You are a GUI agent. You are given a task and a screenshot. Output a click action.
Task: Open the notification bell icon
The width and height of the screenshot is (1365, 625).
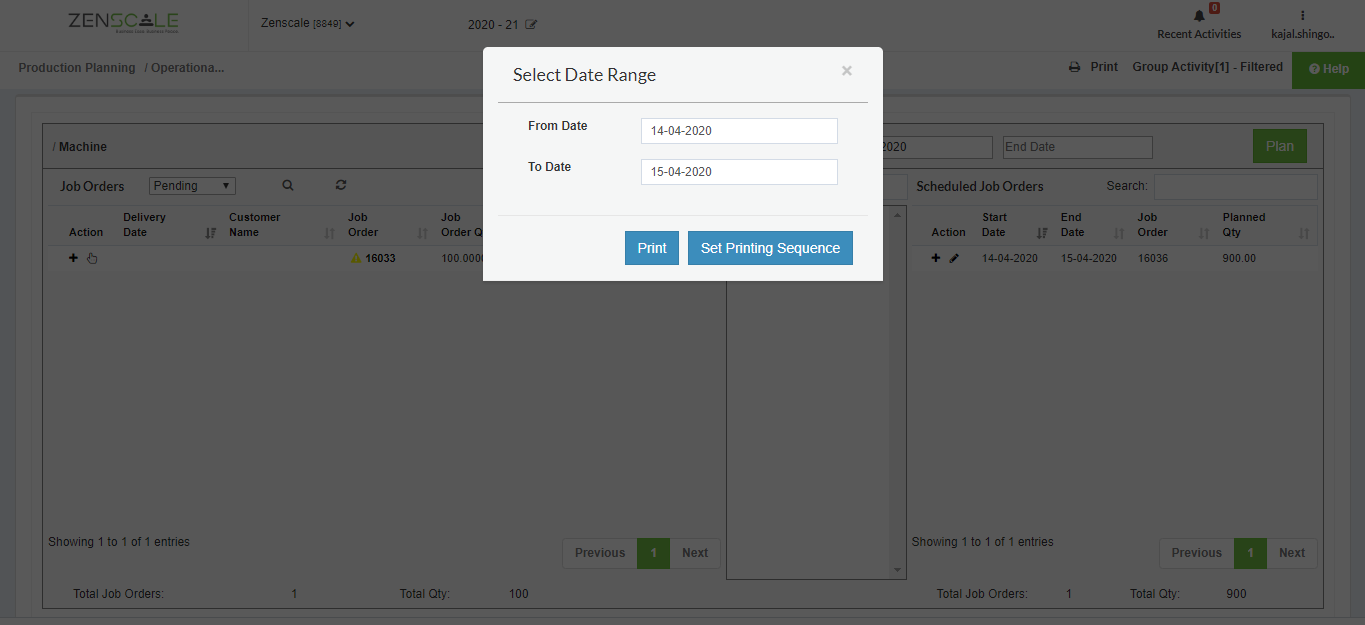1200,16
